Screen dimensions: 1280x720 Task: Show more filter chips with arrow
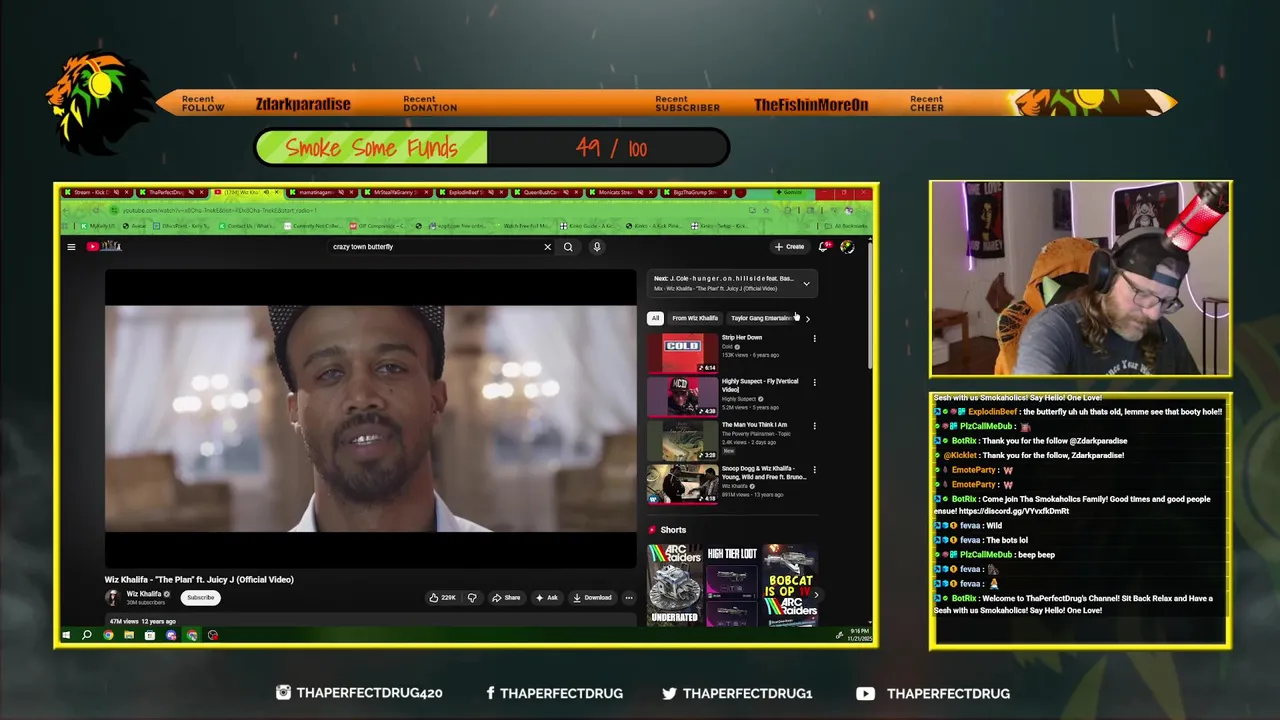[807, 318]
